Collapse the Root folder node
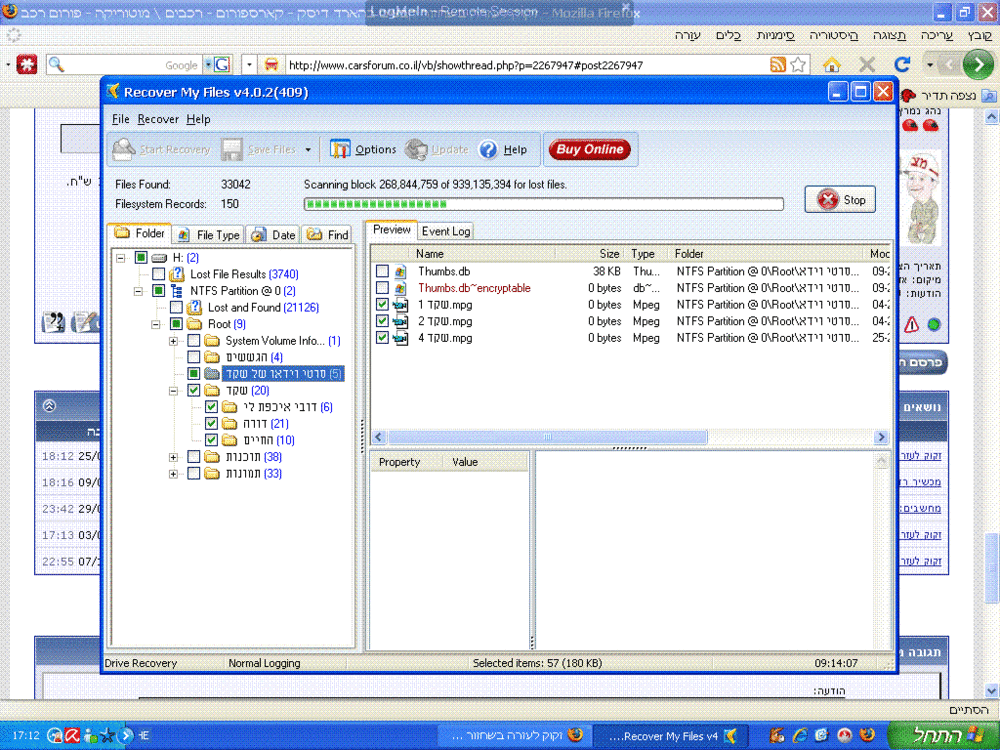Screen dimensions: 1000x750 pyautogui.click(x=155, y=325)
